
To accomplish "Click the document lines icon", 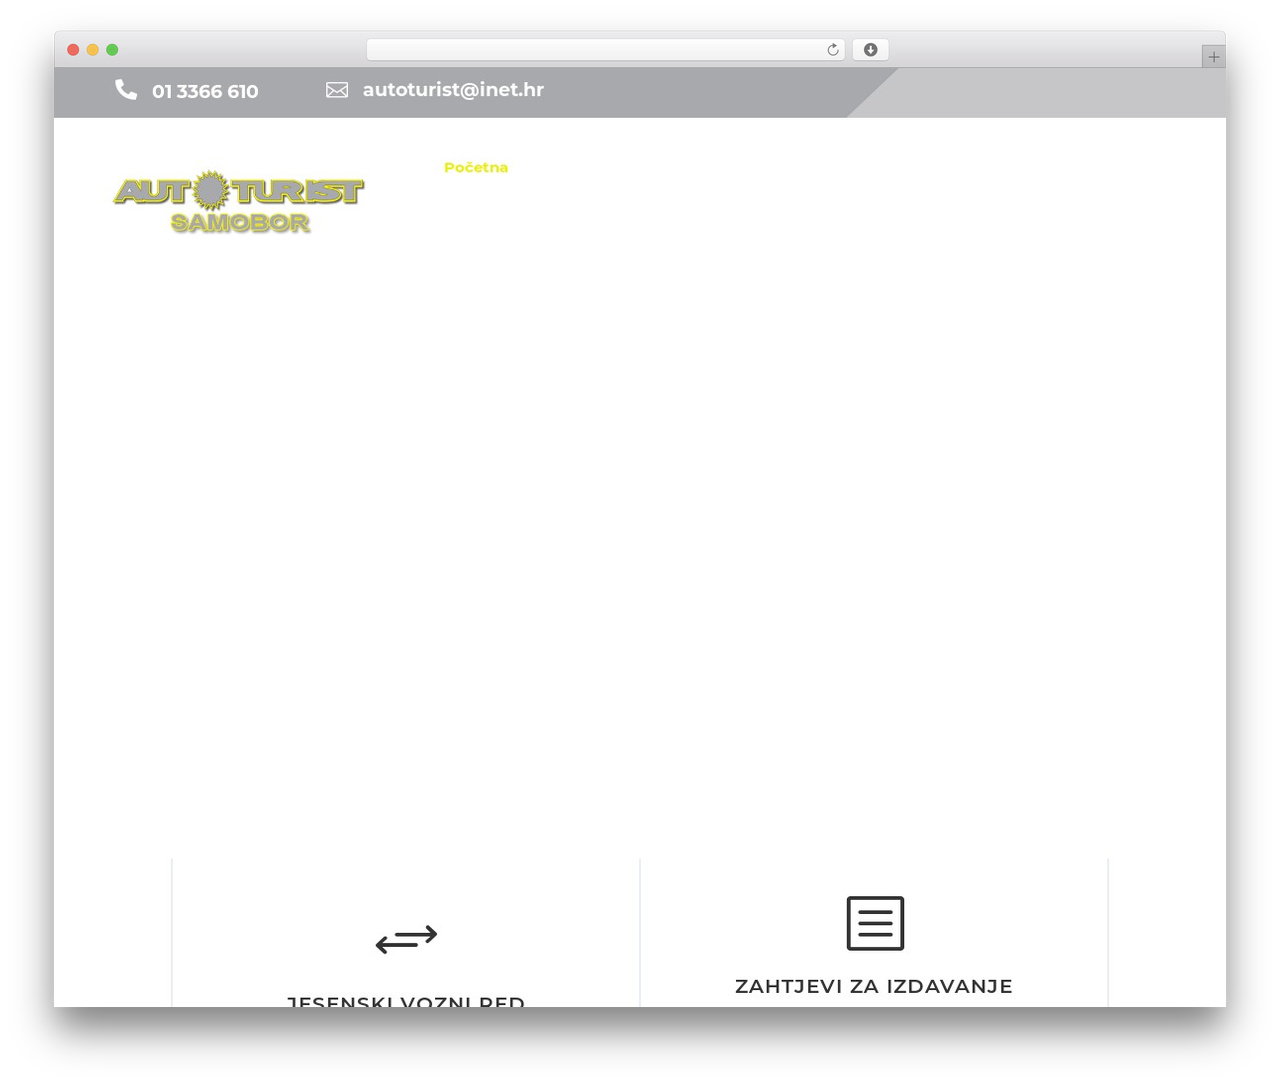I will click(875, 923).
